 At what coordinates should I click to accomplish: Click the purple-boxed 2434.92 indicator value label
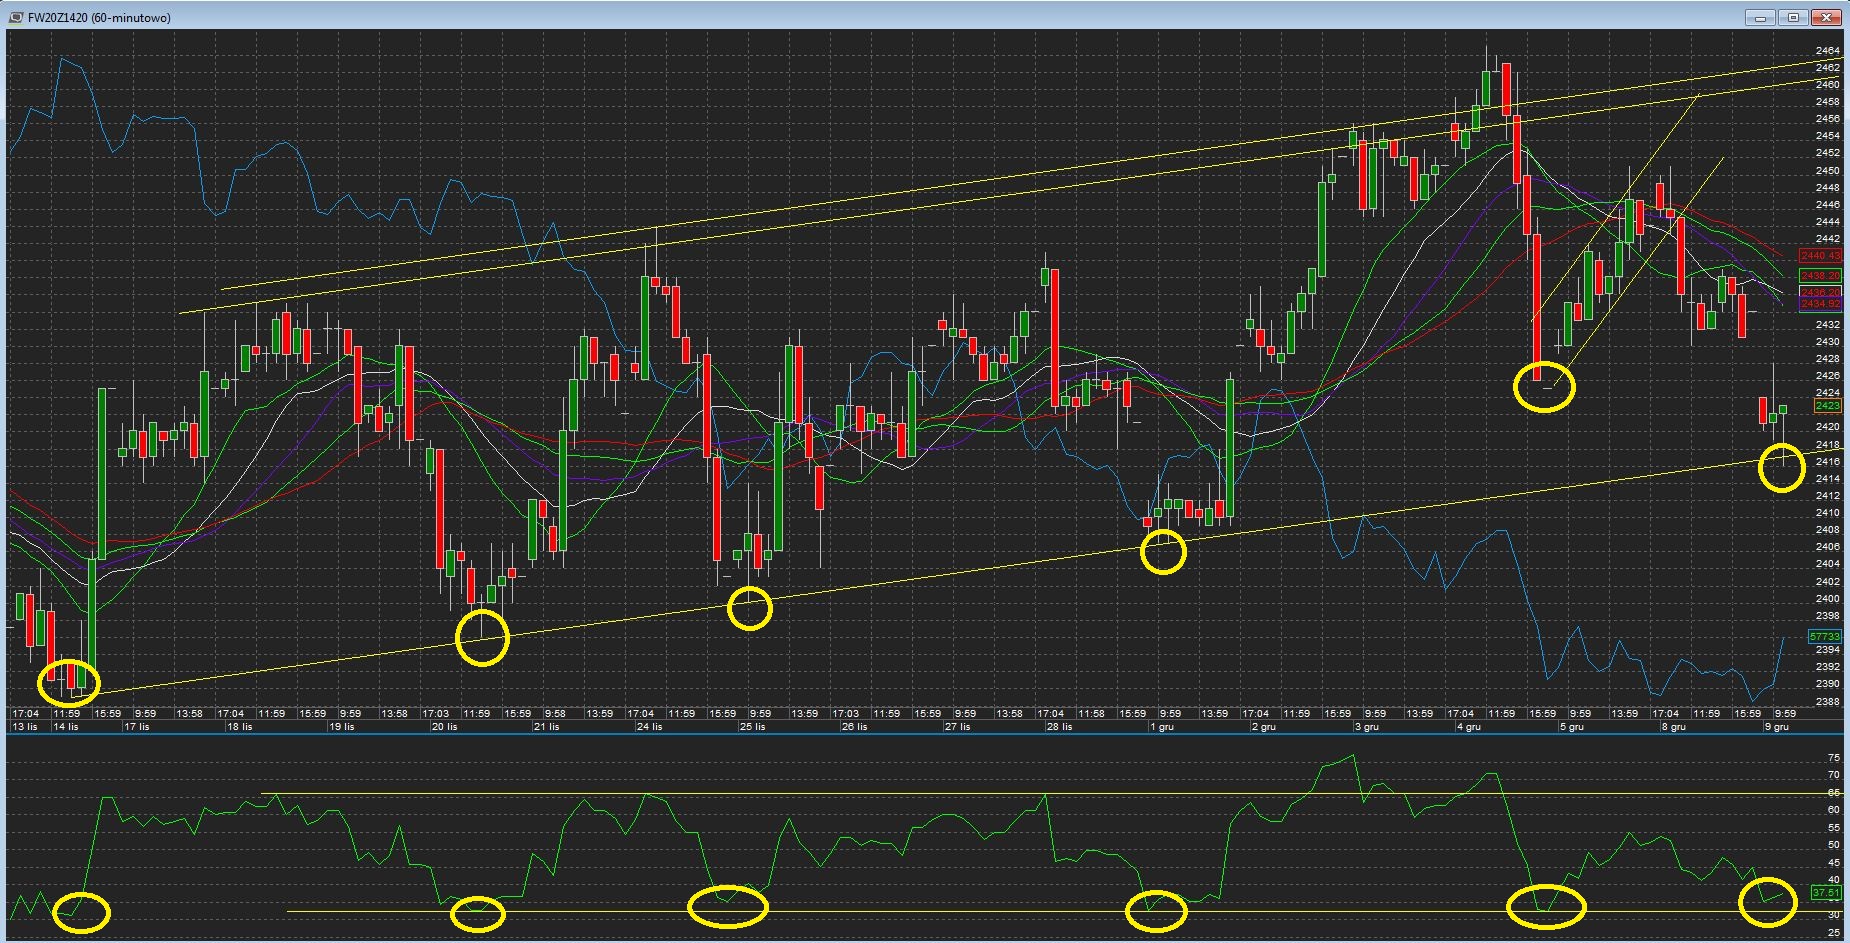point(1820,302)
